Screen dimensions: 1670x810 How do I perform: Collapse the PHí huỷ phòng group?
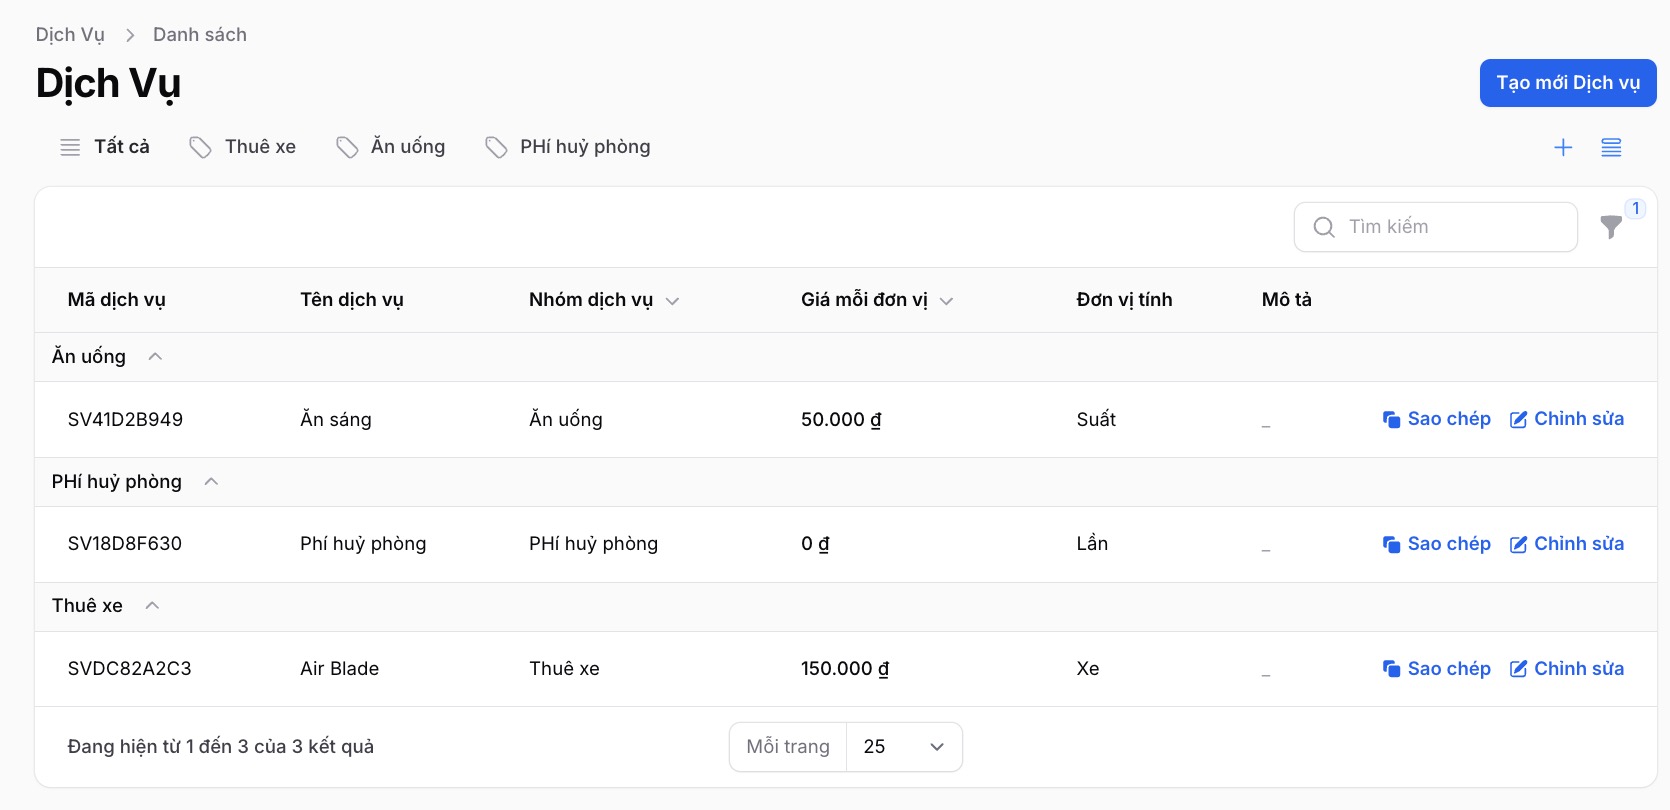pos(211,482)
